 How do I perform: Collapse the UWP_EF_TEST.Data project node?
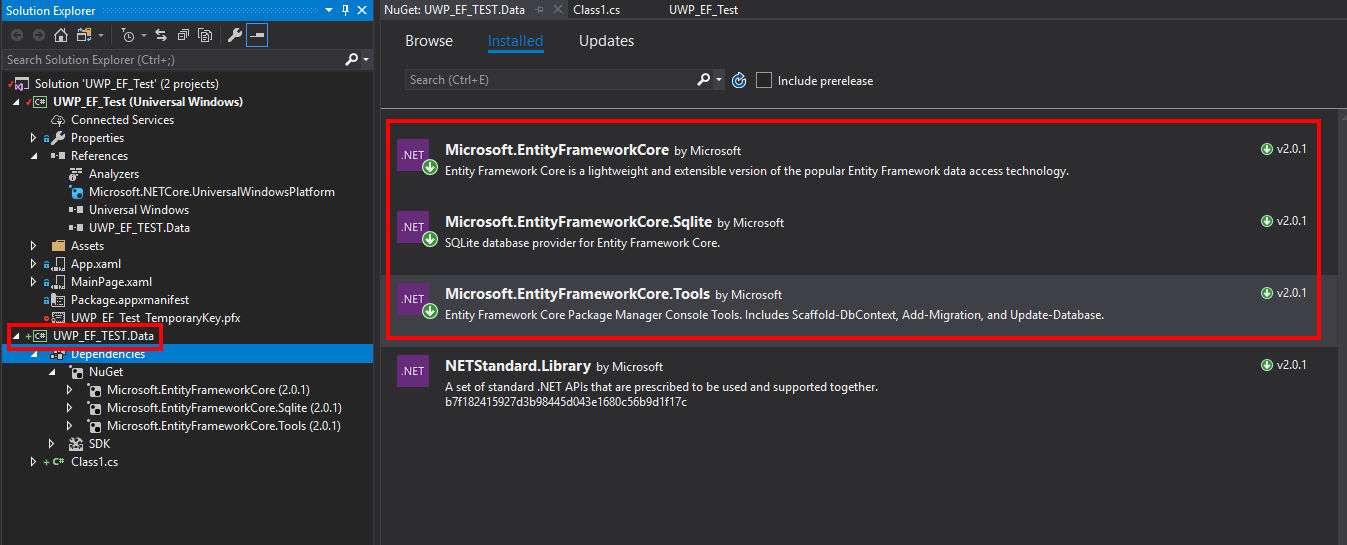pyautogui.click(x=15, y=336)
